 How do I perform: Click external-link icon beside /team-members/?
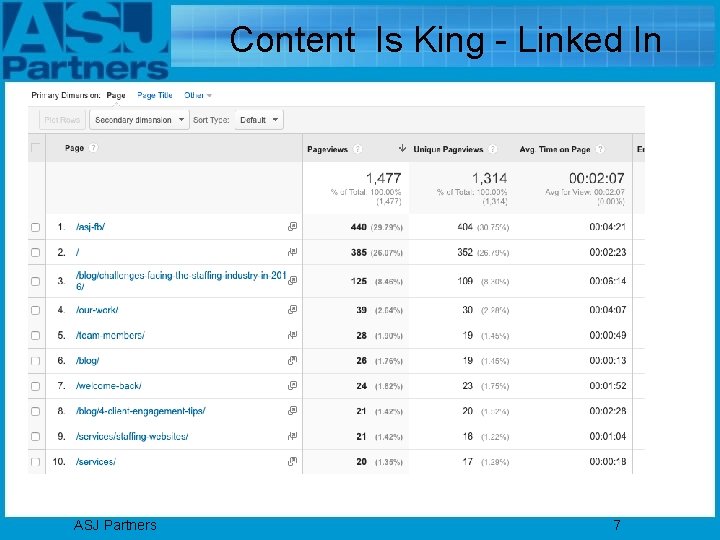coord(292,335)
